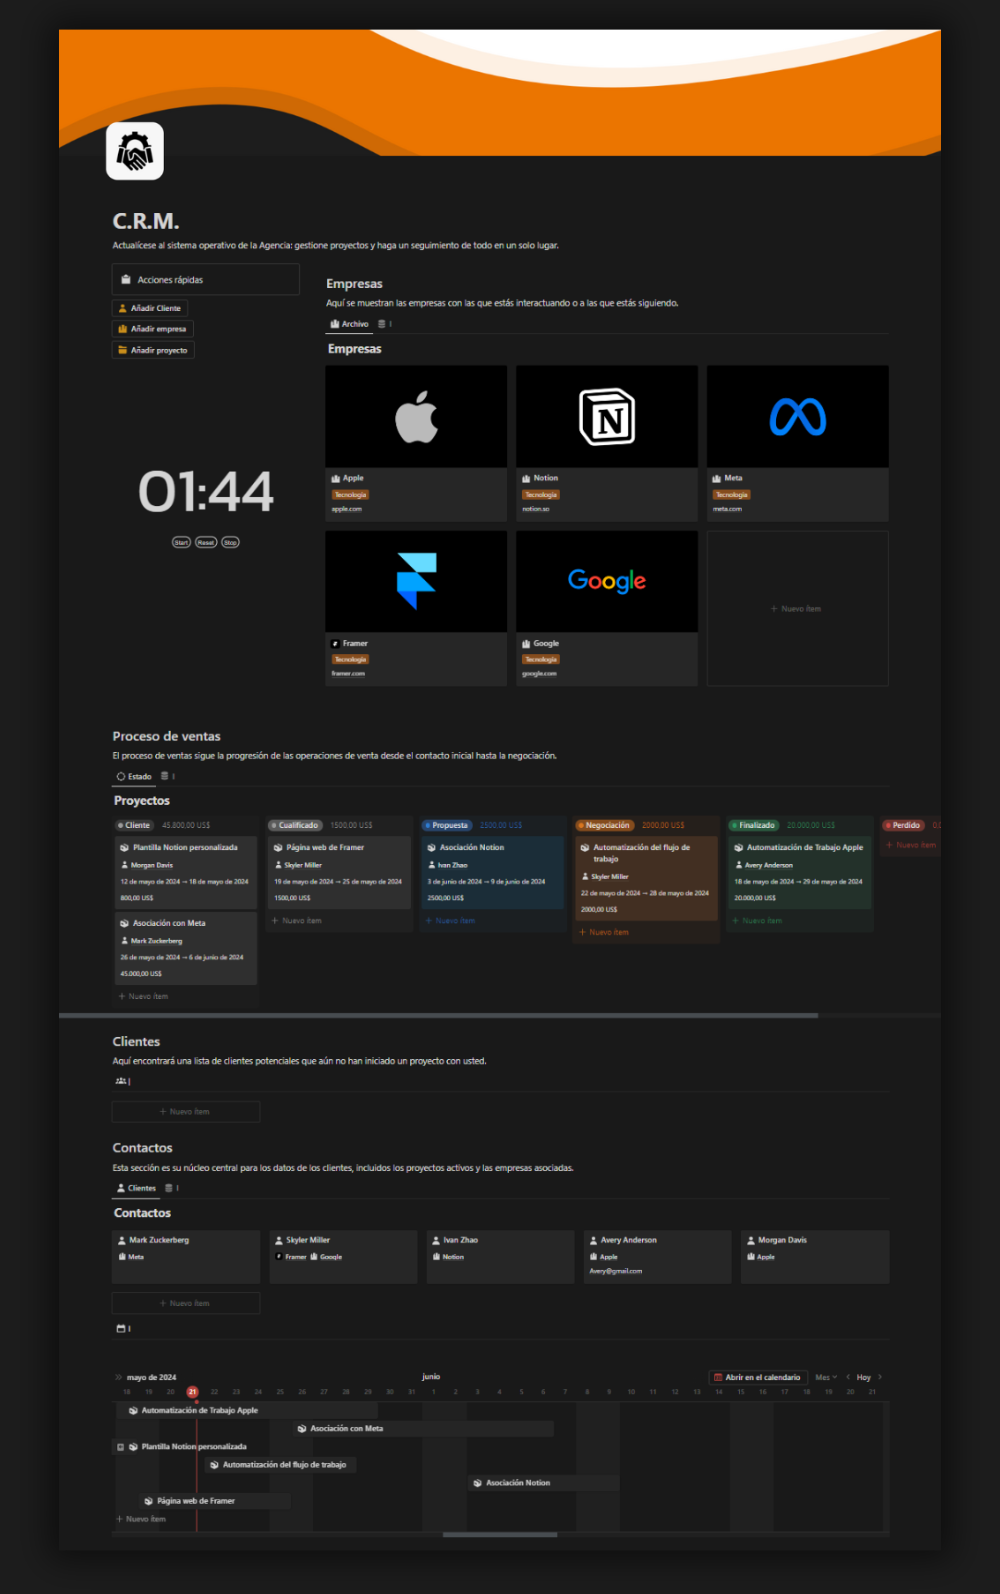Viewport: 1000px width, 1594px height.
Task: Open the Mark Zuckerberg contact card
Action: coord(186,1257)
